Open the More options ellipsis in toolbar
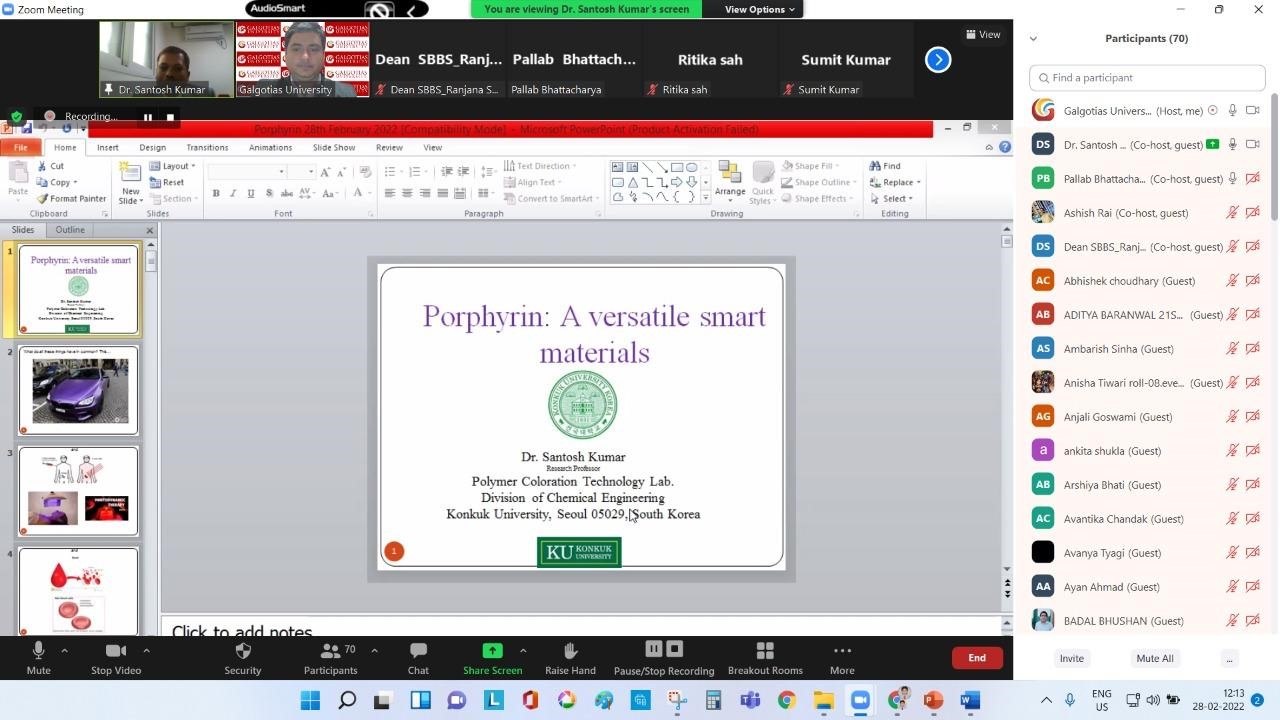 [842, 651]
